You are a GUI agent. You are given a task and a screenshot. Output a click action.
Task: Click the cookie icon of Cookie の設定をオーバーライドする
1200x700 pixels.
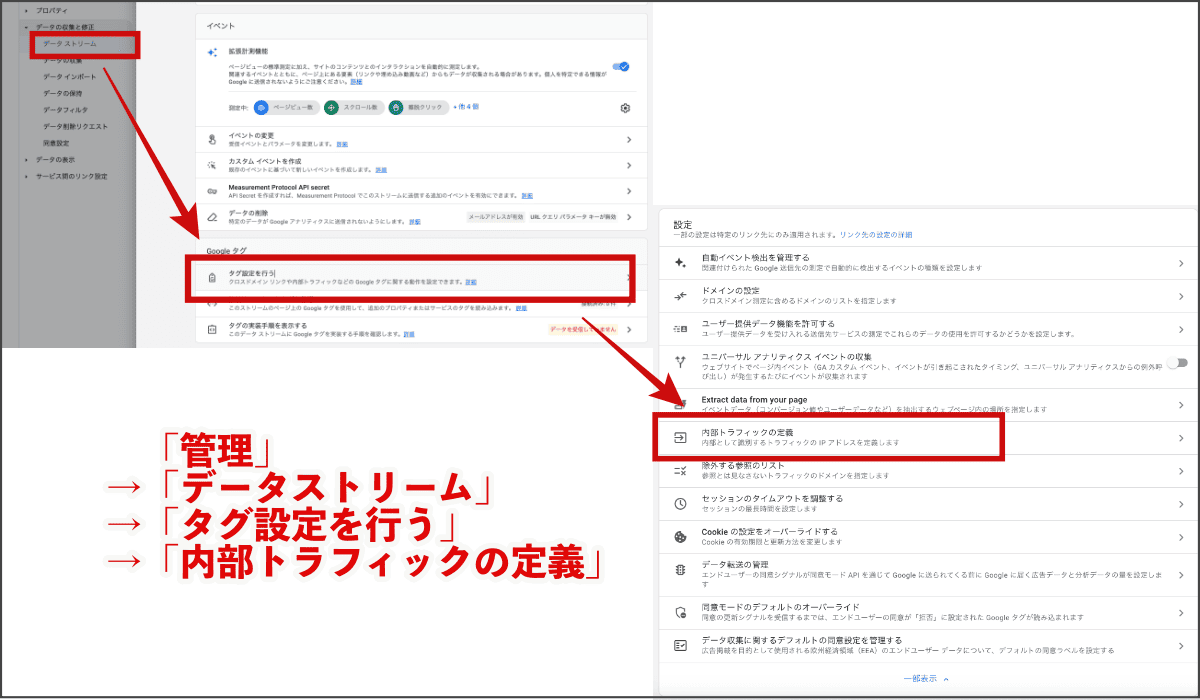click(x=680, y=536)
